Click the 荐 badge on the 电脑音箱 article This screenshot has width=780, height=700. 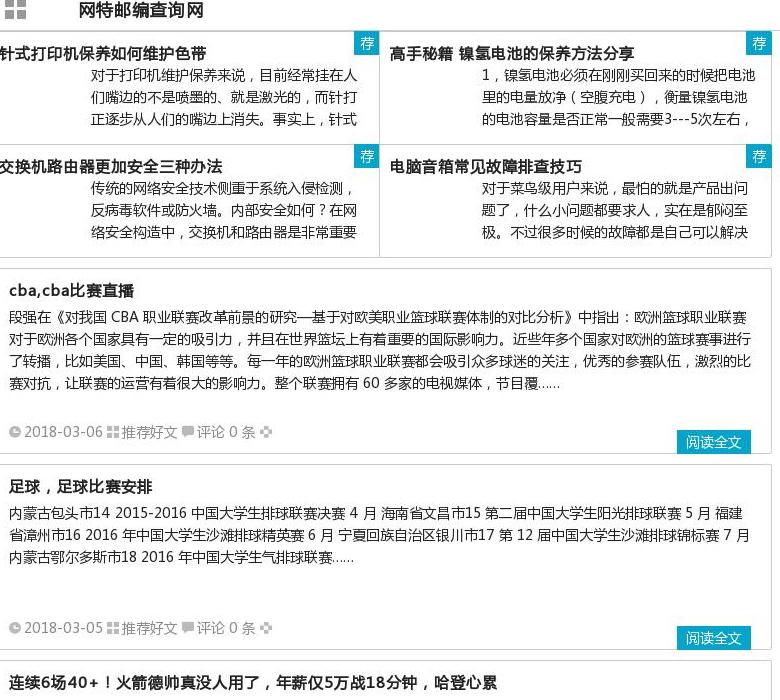pyautogui.click(x=759, y=156)
